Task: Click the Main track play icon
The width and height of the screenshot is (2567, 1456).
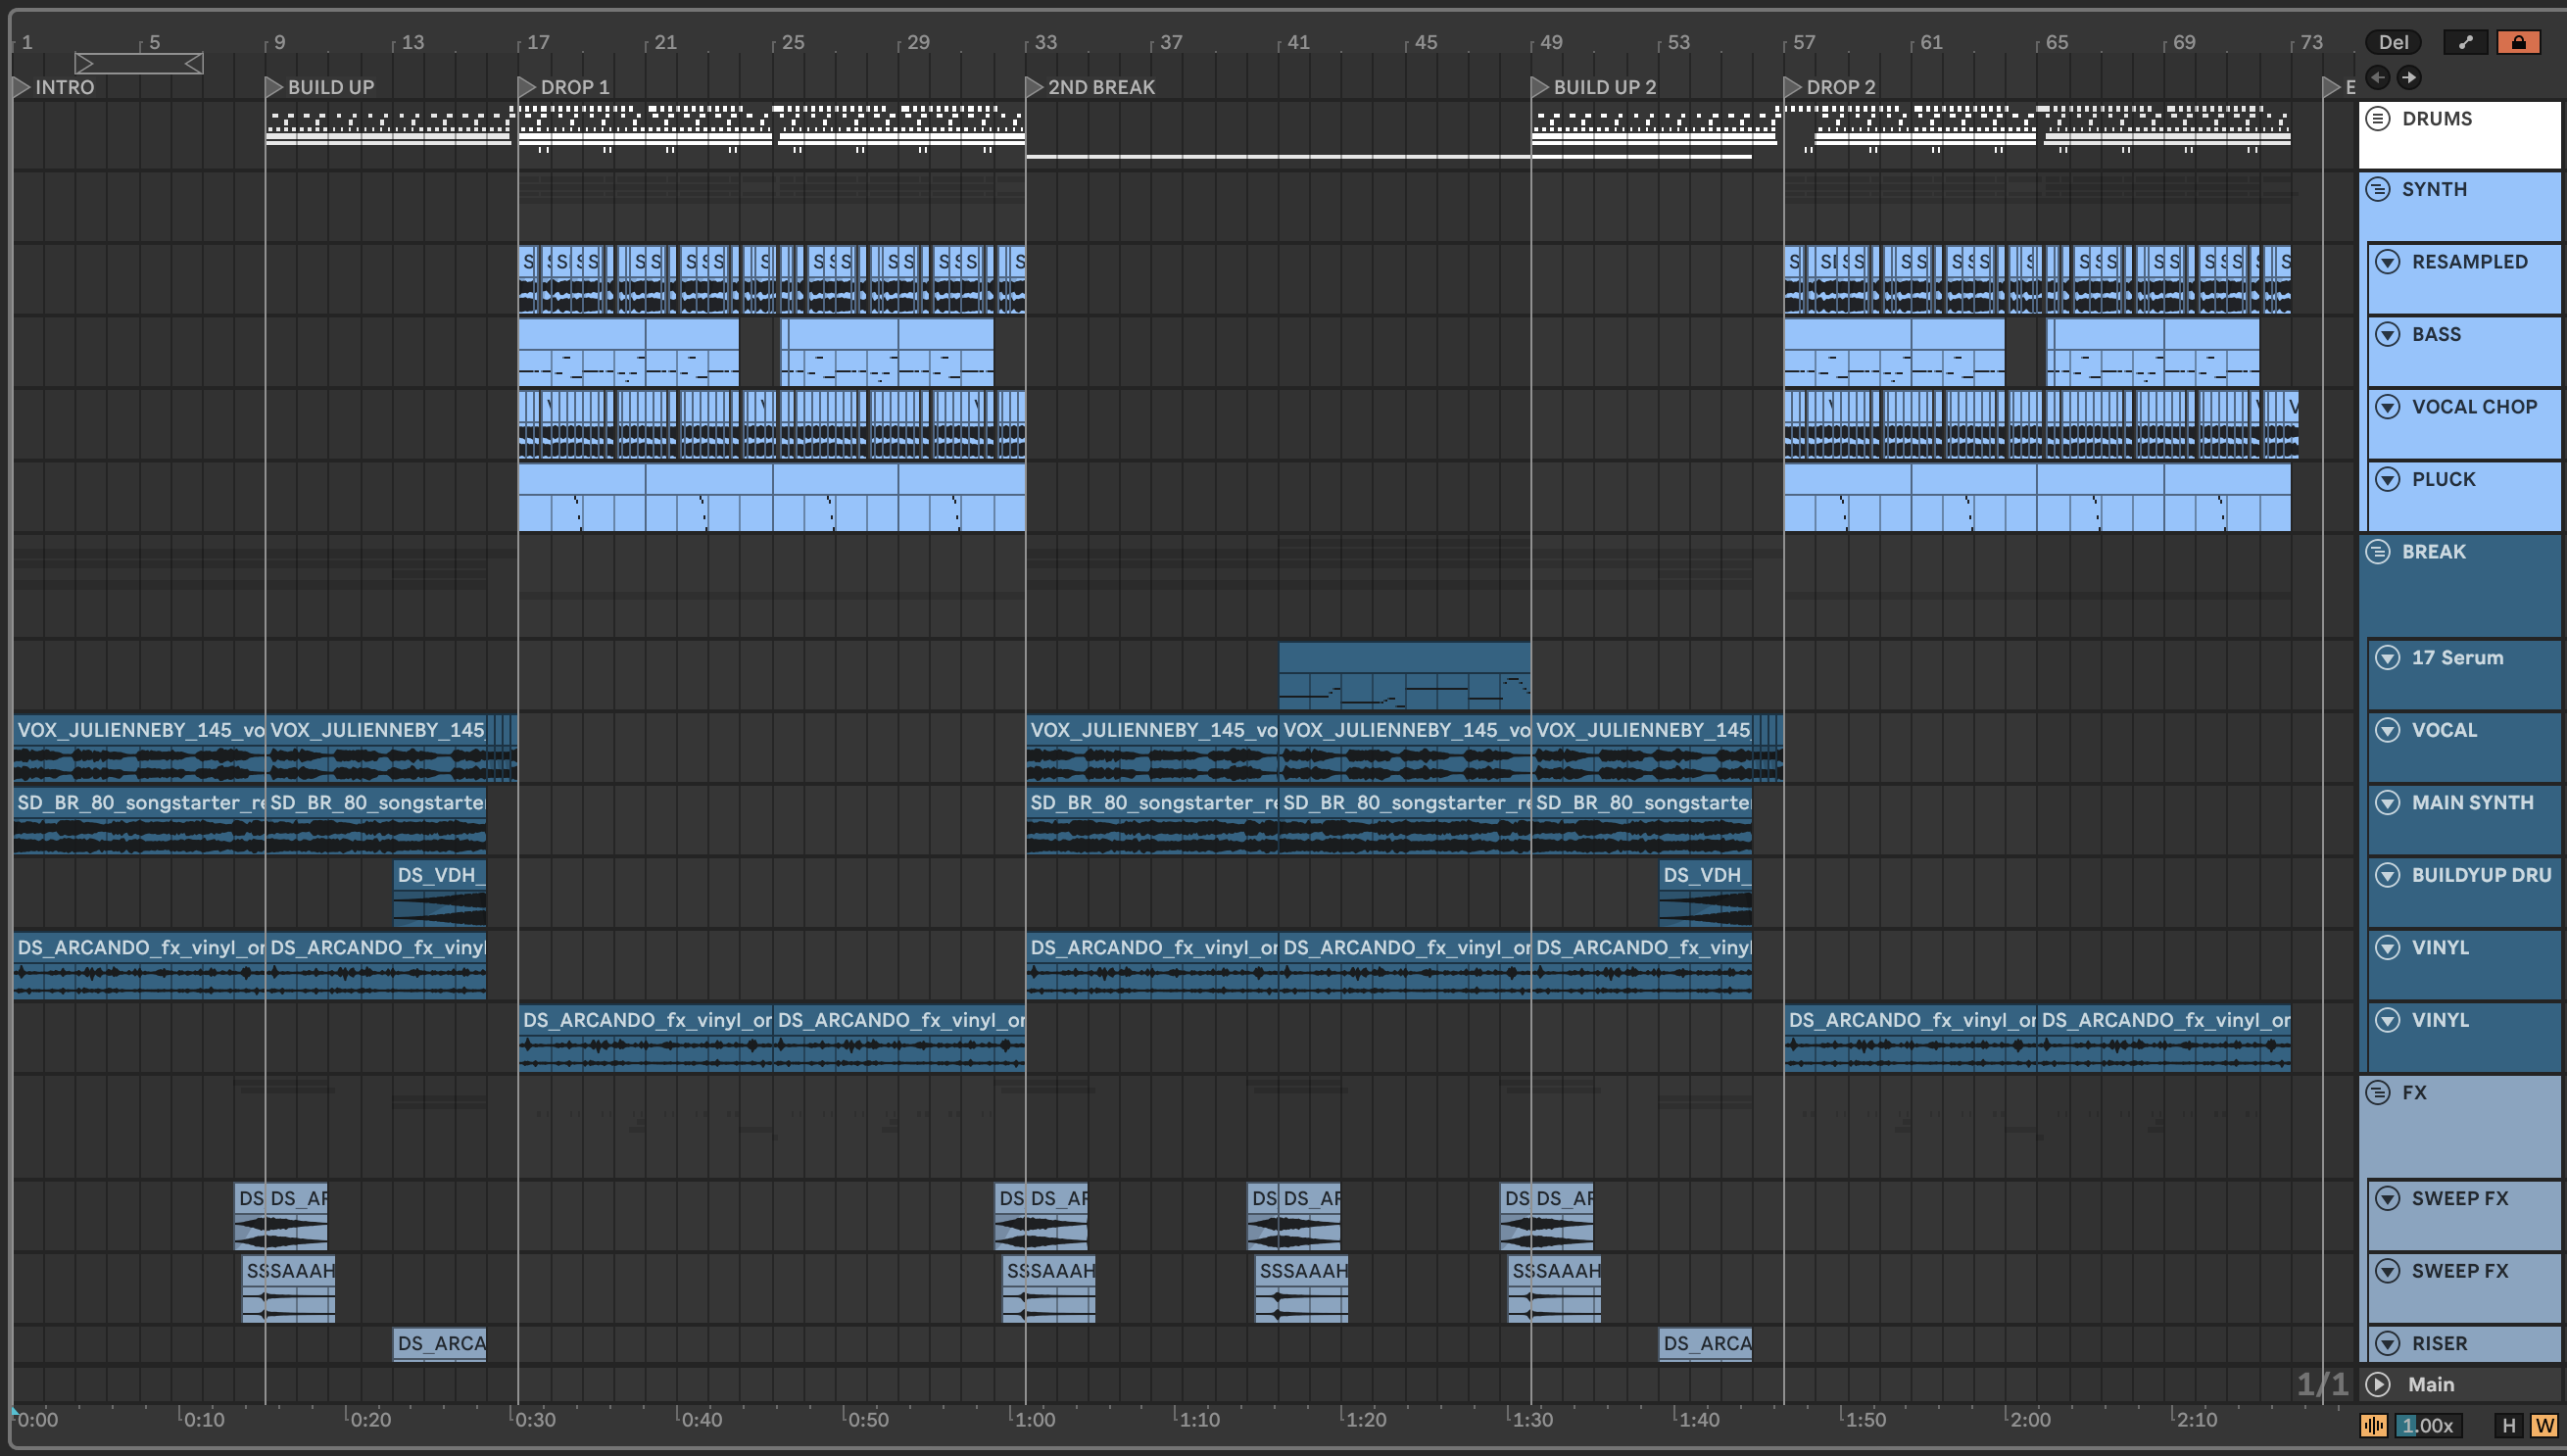Action: click(2378, 1384)
